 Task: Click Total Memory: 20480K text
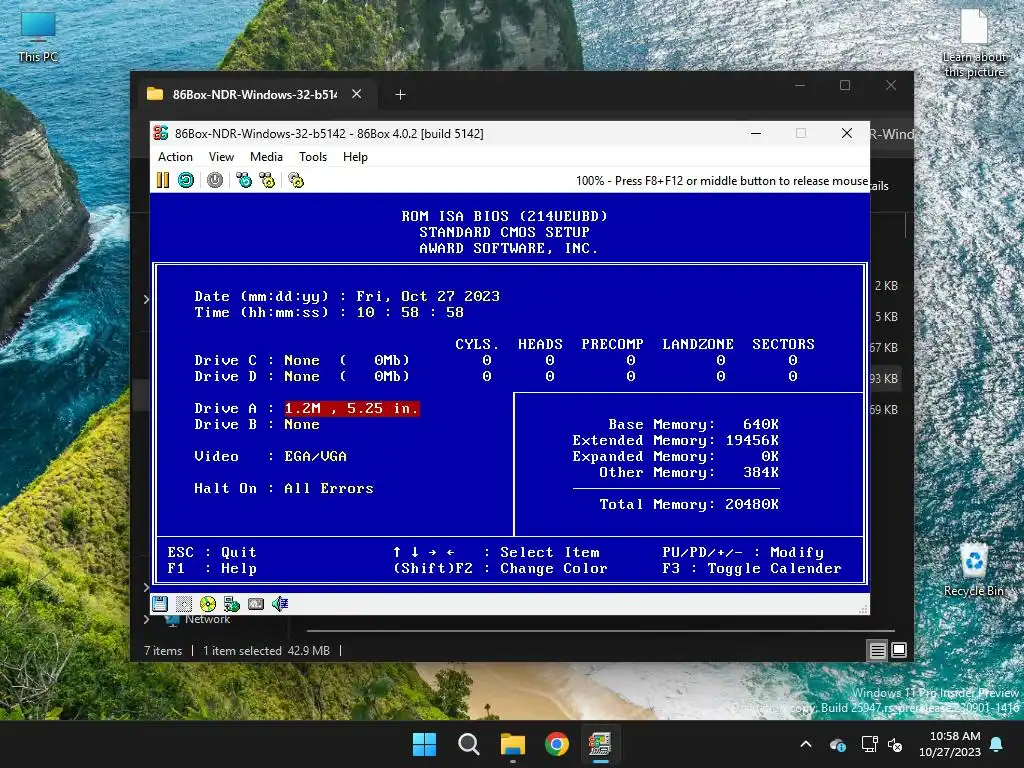pyautogui.click(x=689, y=504)
